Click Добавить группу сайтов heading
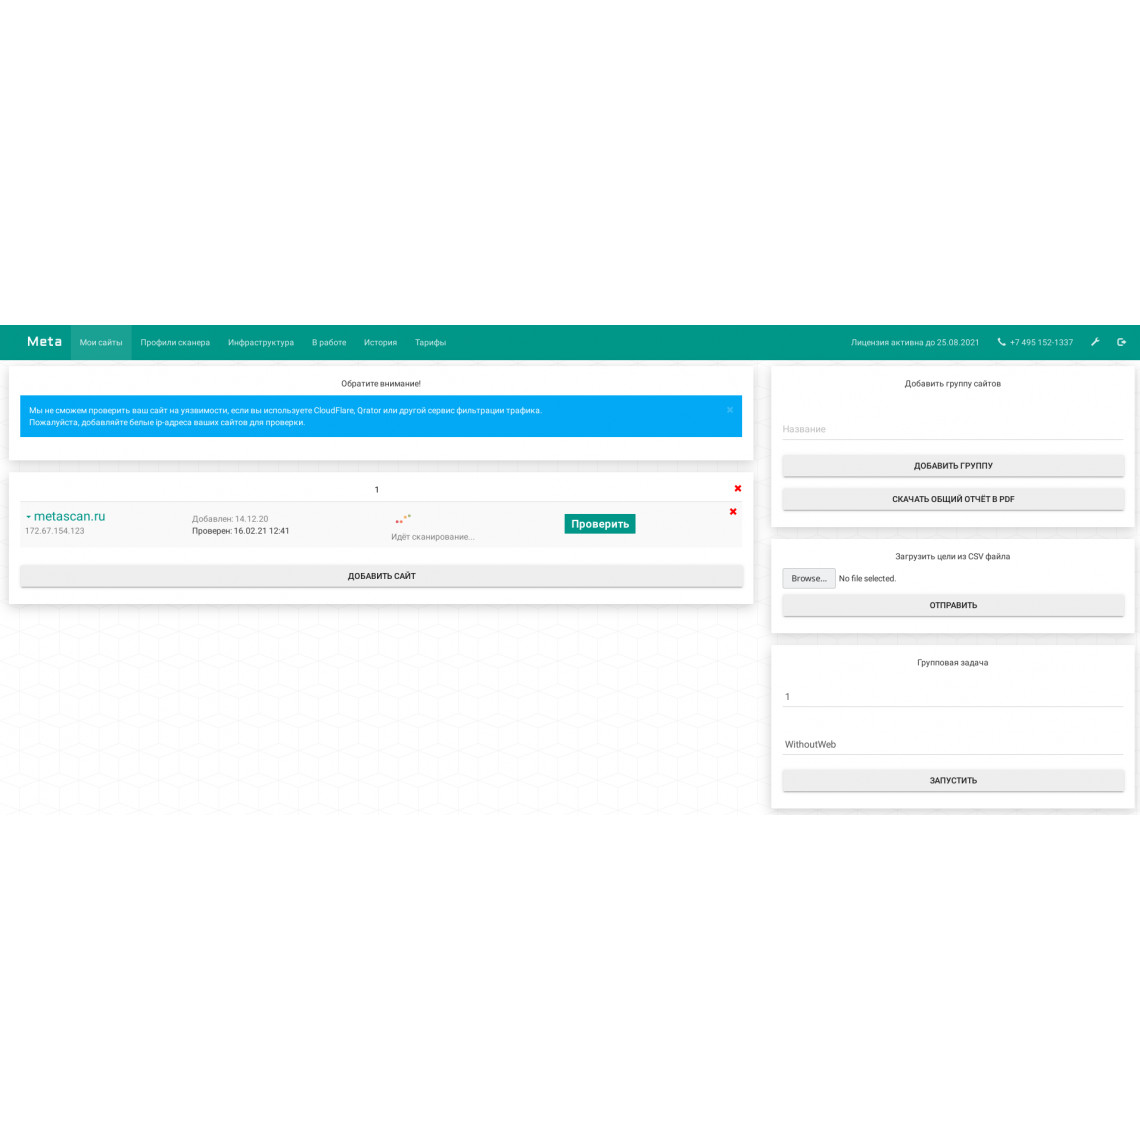Image resolution: width=1140 pixels, height=1140 pixels. [x=952, y=383]
